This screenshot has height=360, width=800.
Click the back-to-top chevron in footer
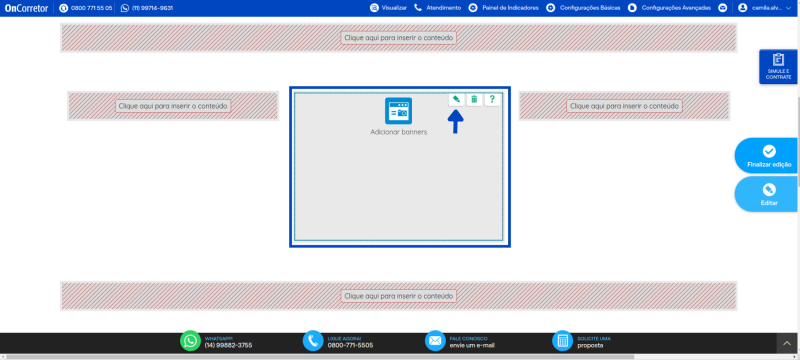(787, 343)
